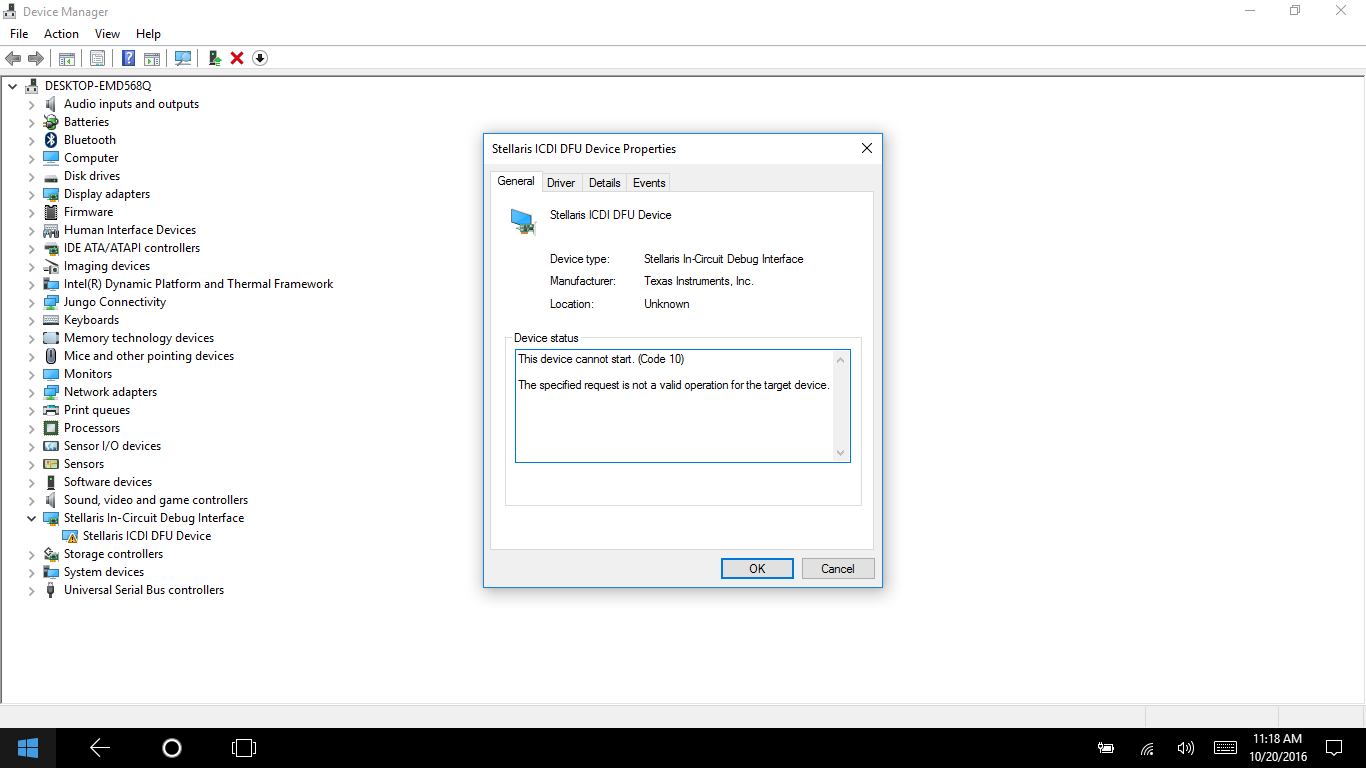The width and height of the screenshot is (1366, 768).
Task: Click Device status scrollbar up arrow
Action: click(840, 359)
